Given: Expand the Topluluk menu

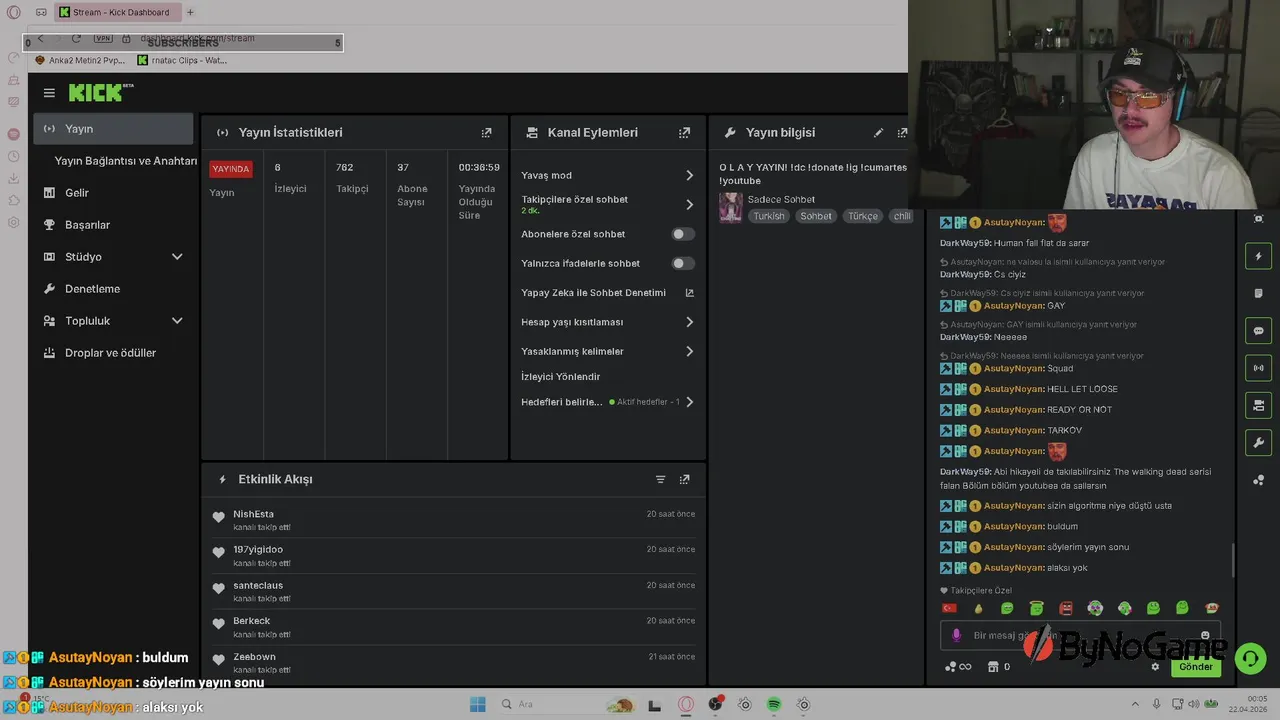Looking at the screenshot, I should click(x=177, y=321).
